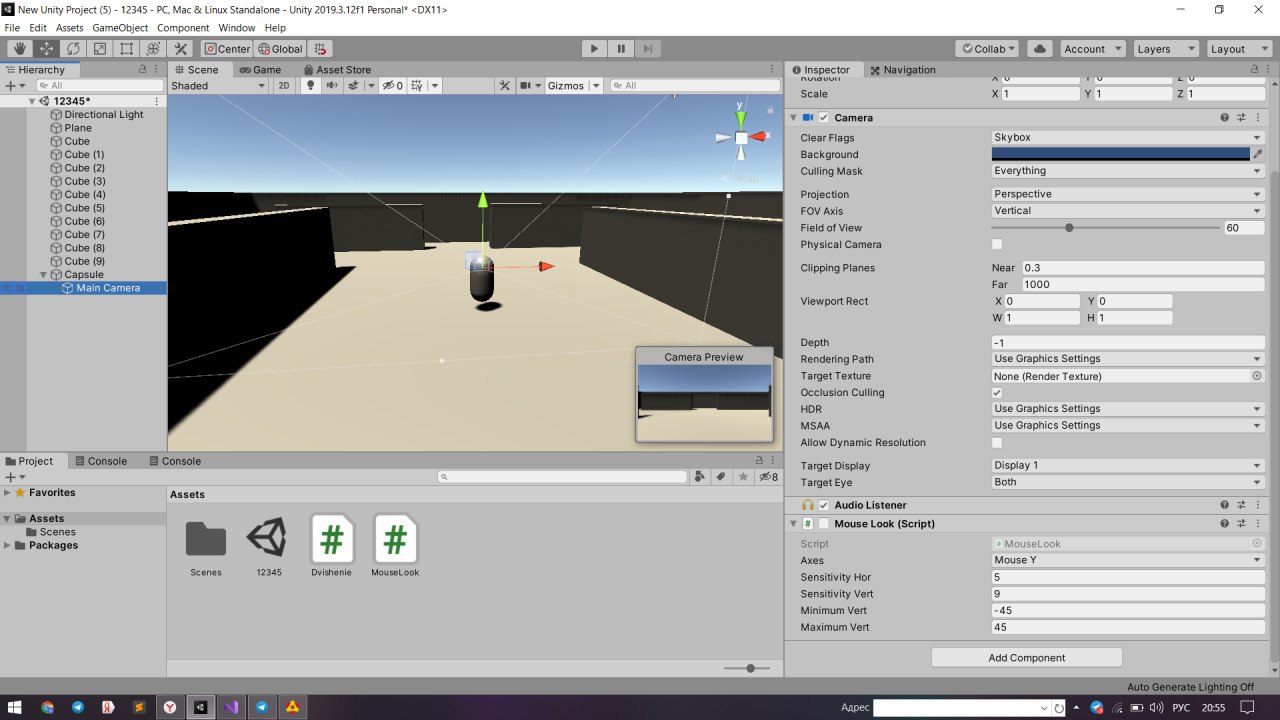Save Project search to favorites star
Screen dimensions: 1280x720
point(743,477)
